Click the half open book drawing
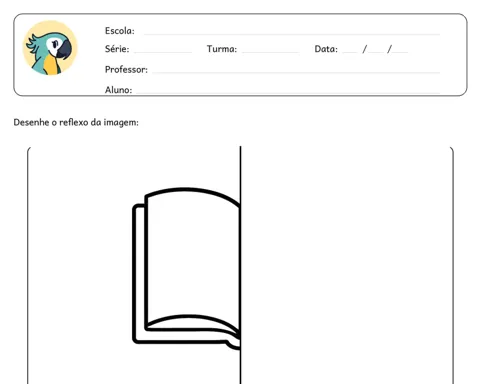The height and width of the screenshot is (384, 480). point(186,268)
